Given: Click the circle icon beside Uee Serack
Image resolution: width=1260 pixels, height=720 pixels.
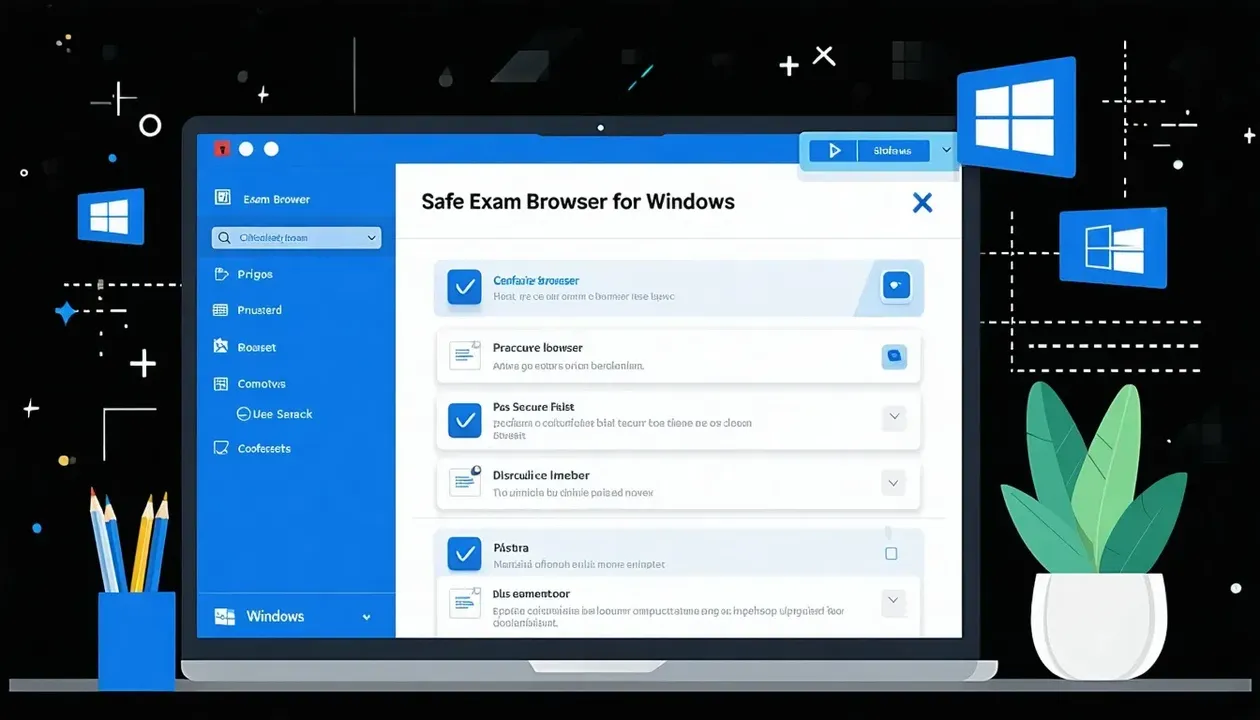Looking at the screenshot, I should pos(243,414).
